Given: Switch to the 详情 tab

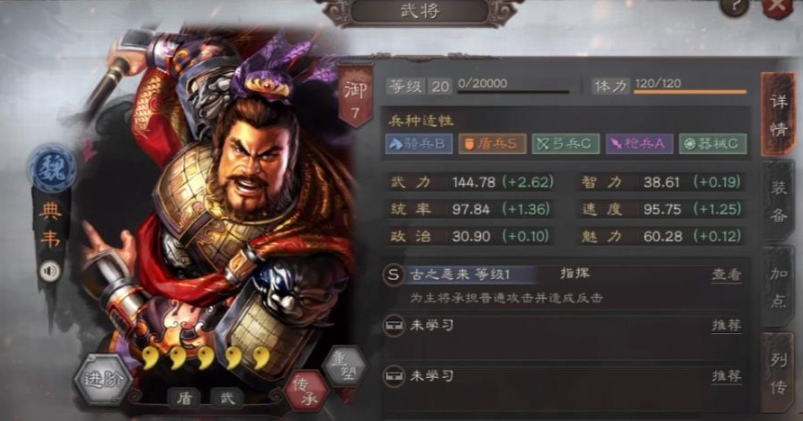Looking at the screenshot, I should (778, 115).
